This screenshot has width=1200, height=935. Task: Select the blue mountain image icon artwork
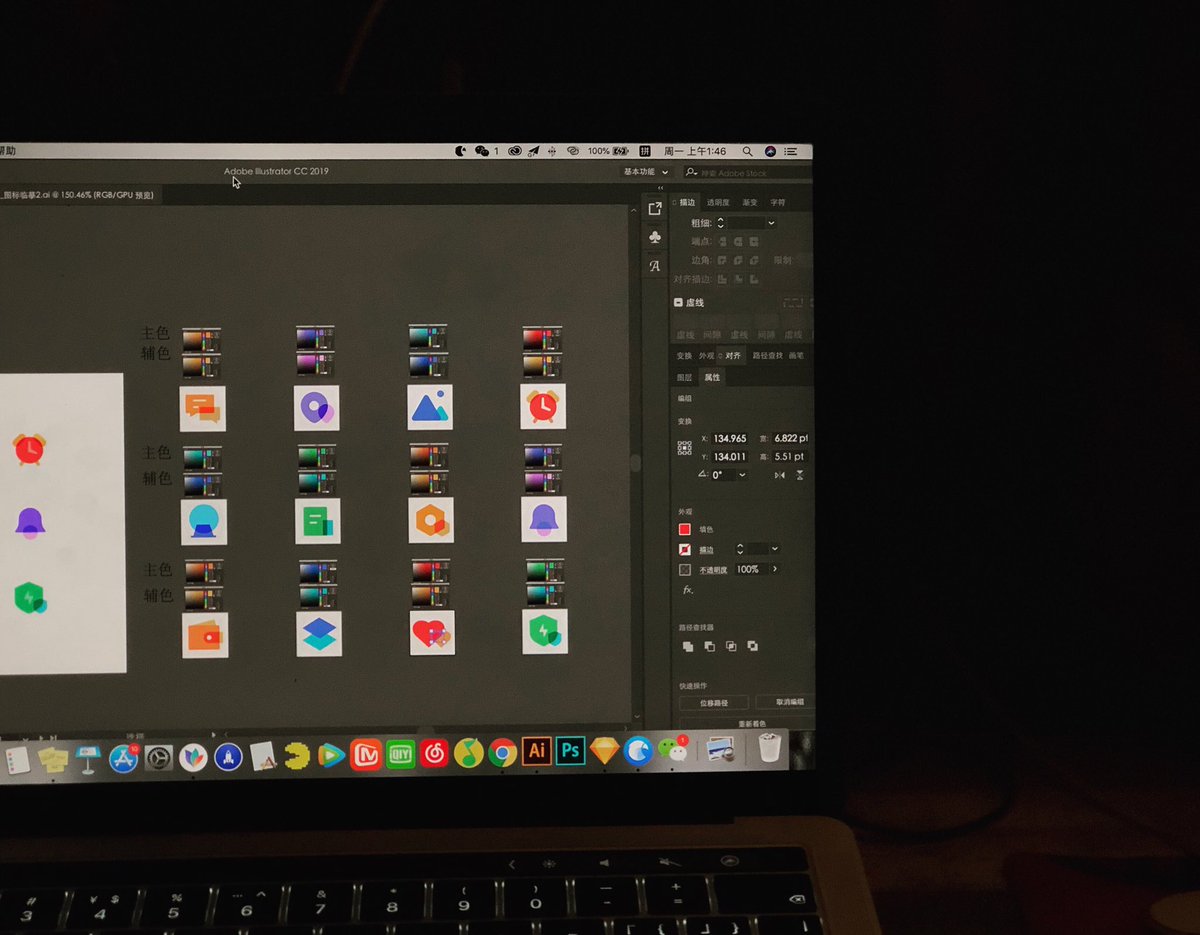430,407
